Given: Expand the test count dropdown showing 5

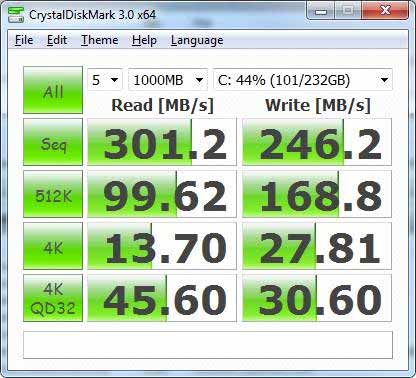Looking at the screenshot, I should 105,80.
